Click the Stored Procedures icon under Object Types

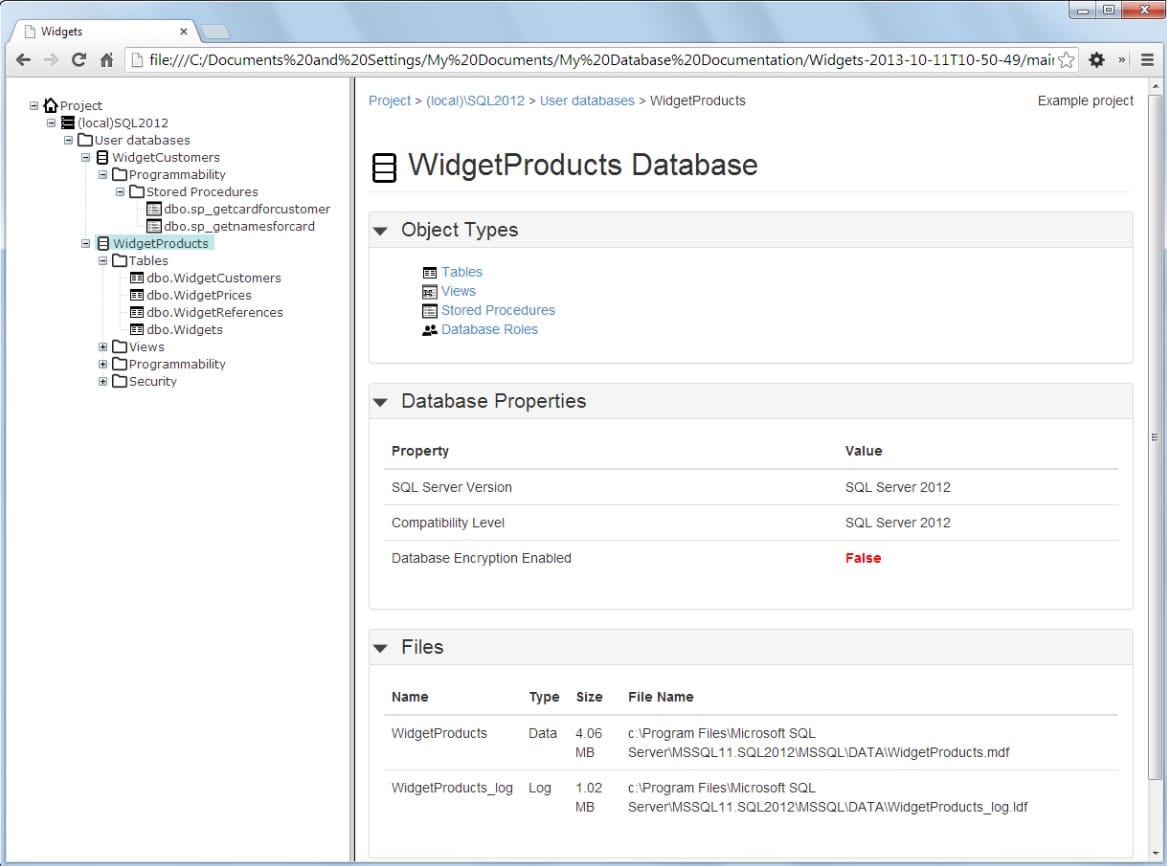[429, 311]
